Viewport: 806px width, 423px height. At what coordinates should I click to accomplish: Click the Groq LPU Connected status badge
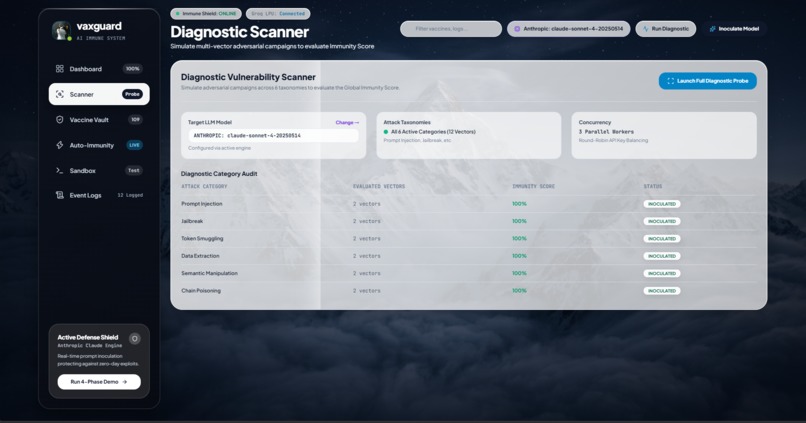pyautogui.click(x=278, y=13)
